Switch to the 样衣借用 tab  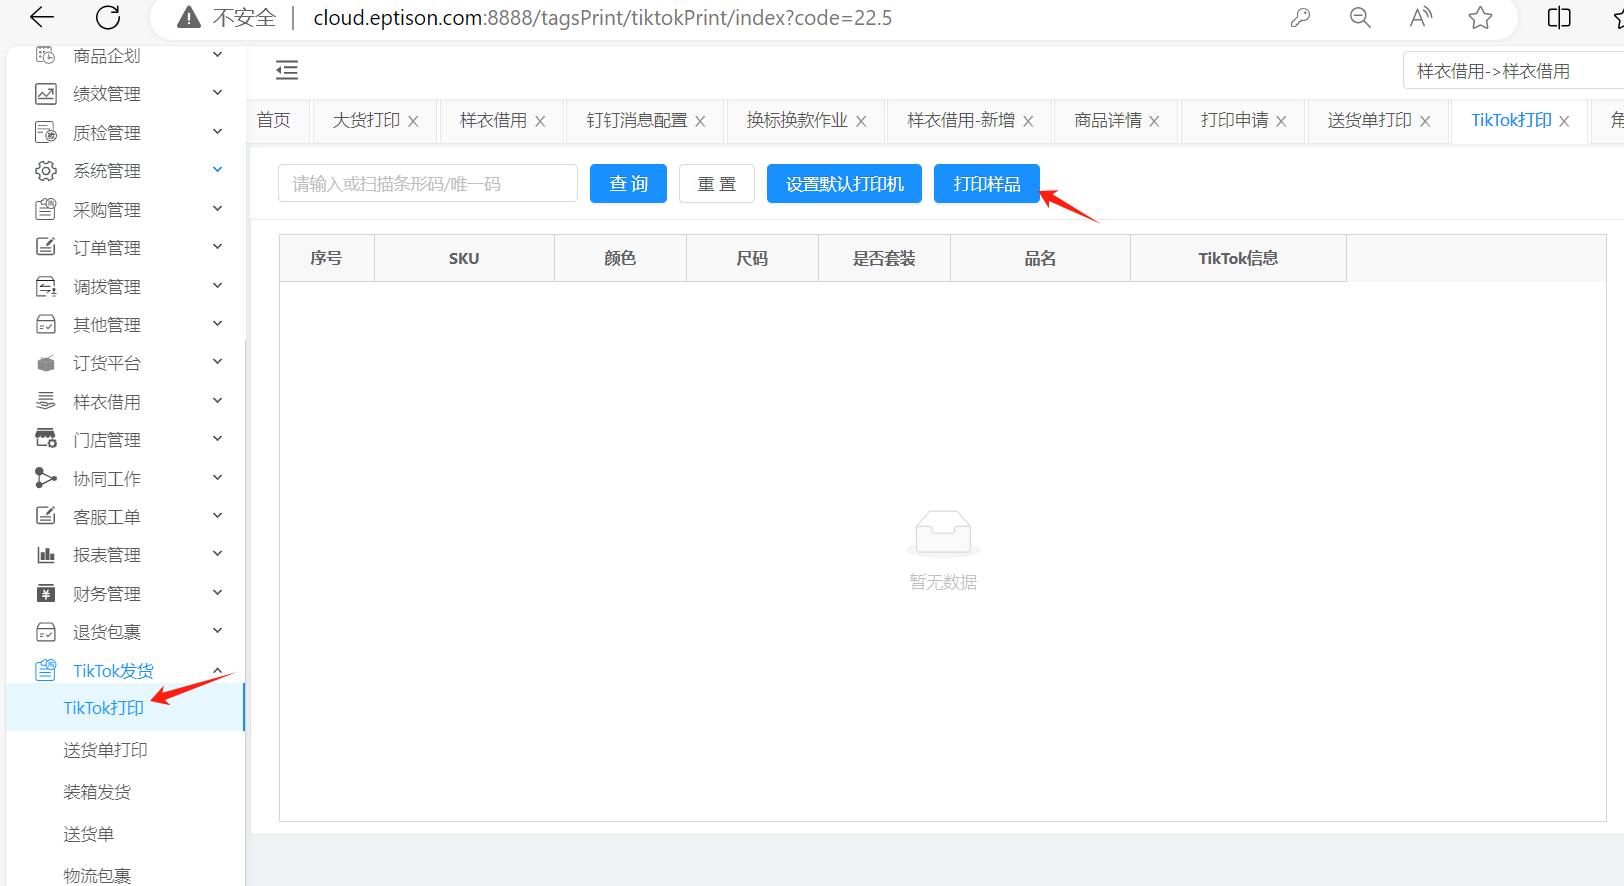pos(493,120)
